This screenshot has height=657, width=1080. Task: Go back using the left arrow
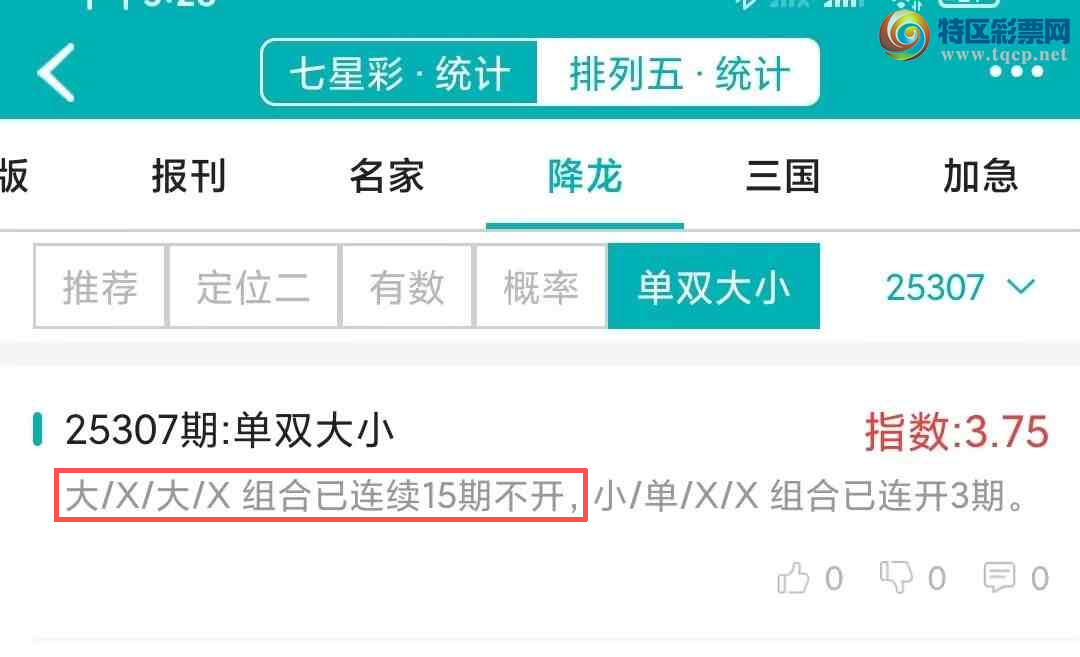56,73
